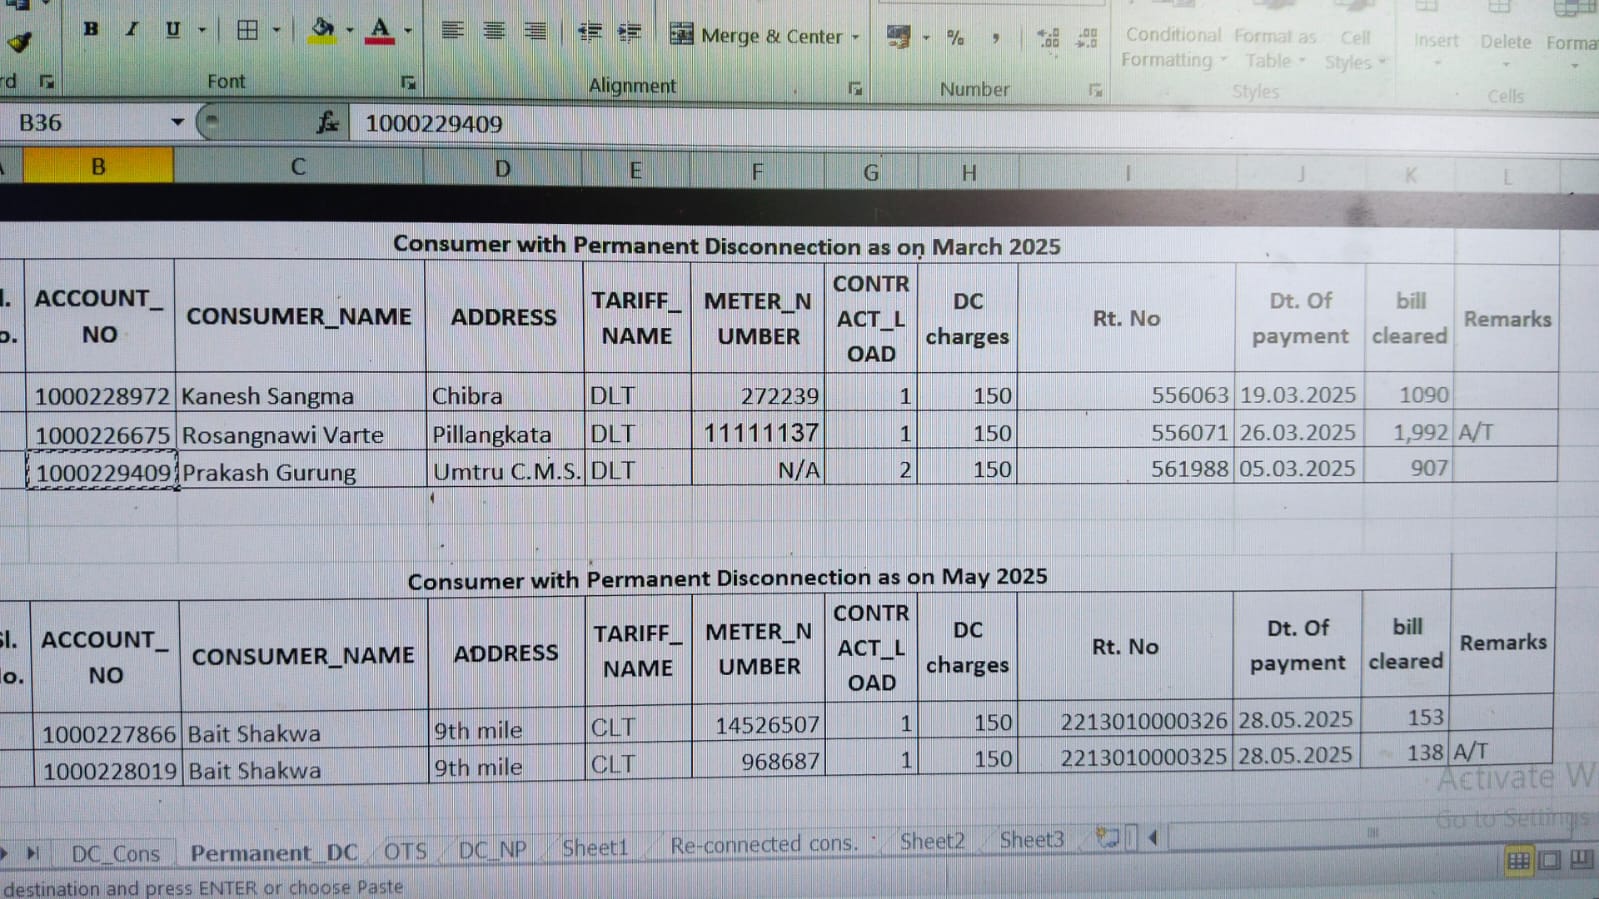Open the Re-connected cons. sheet tab

[x=764, y=845]
